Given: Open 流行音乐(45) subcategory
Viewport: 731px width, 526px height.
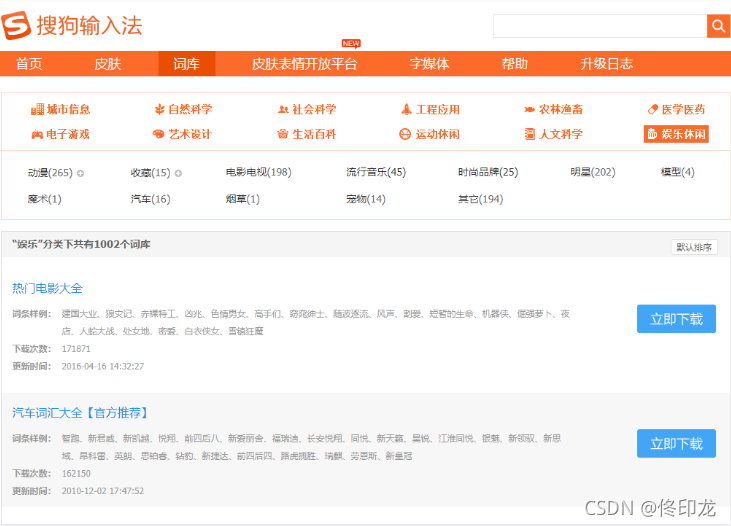Looking at the screenshot, I should (376, 172).
